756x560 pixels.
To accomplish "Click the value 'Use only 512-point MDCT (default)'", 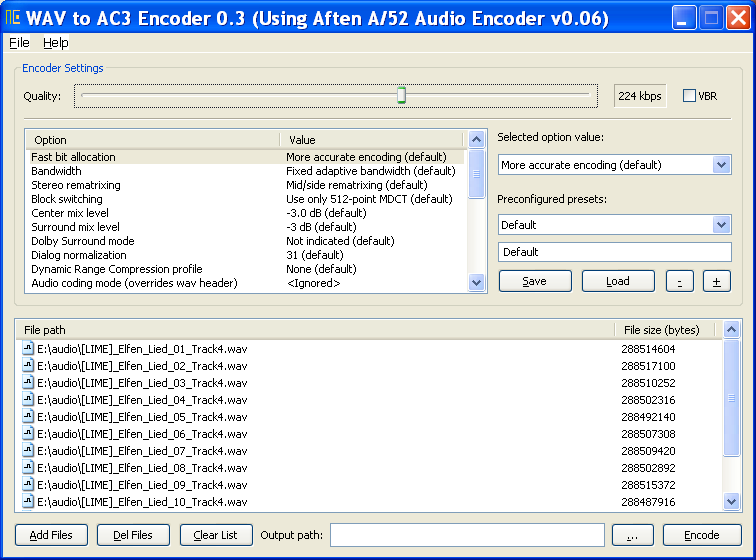I will pyautogui.click(x=369, y=199).
